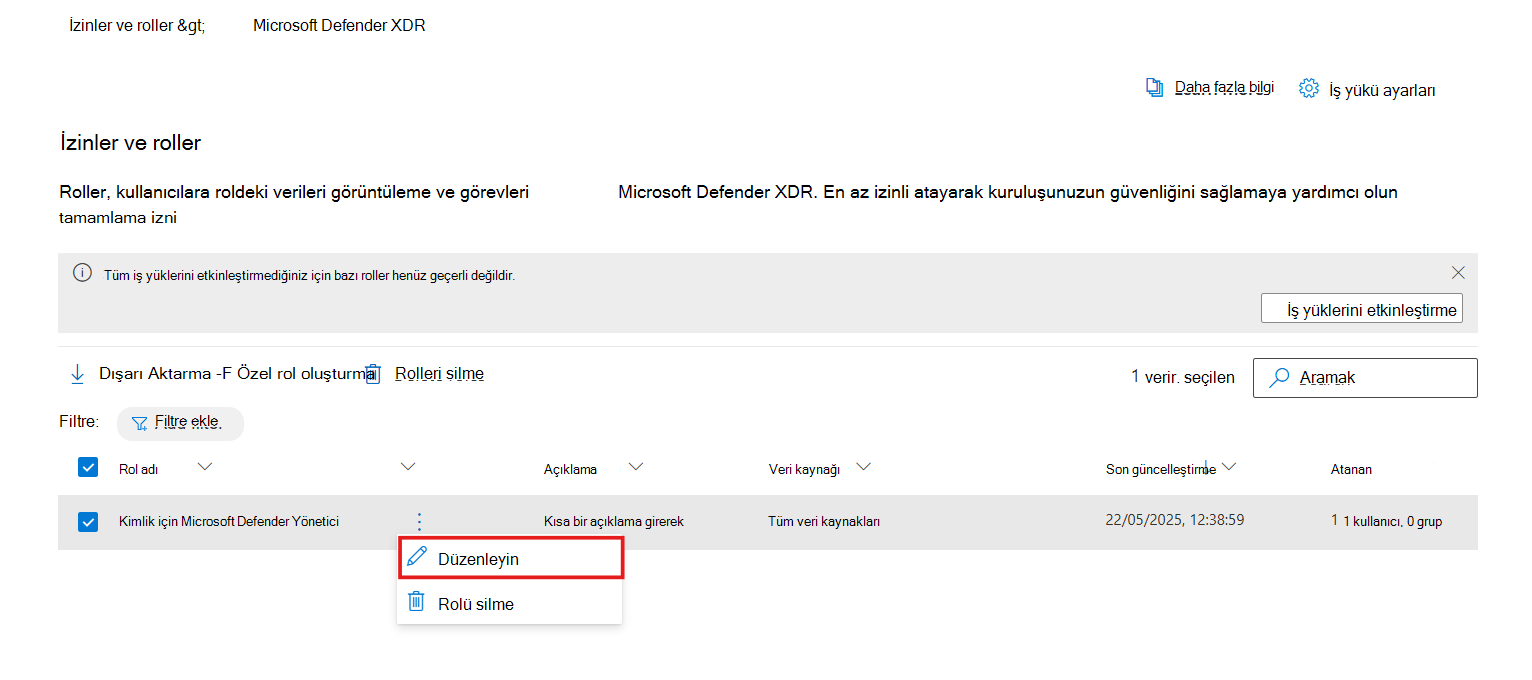Click Rolleri silme
Image resolution: width=1532 pixels, height=680 pixels.
coord(439,374)
